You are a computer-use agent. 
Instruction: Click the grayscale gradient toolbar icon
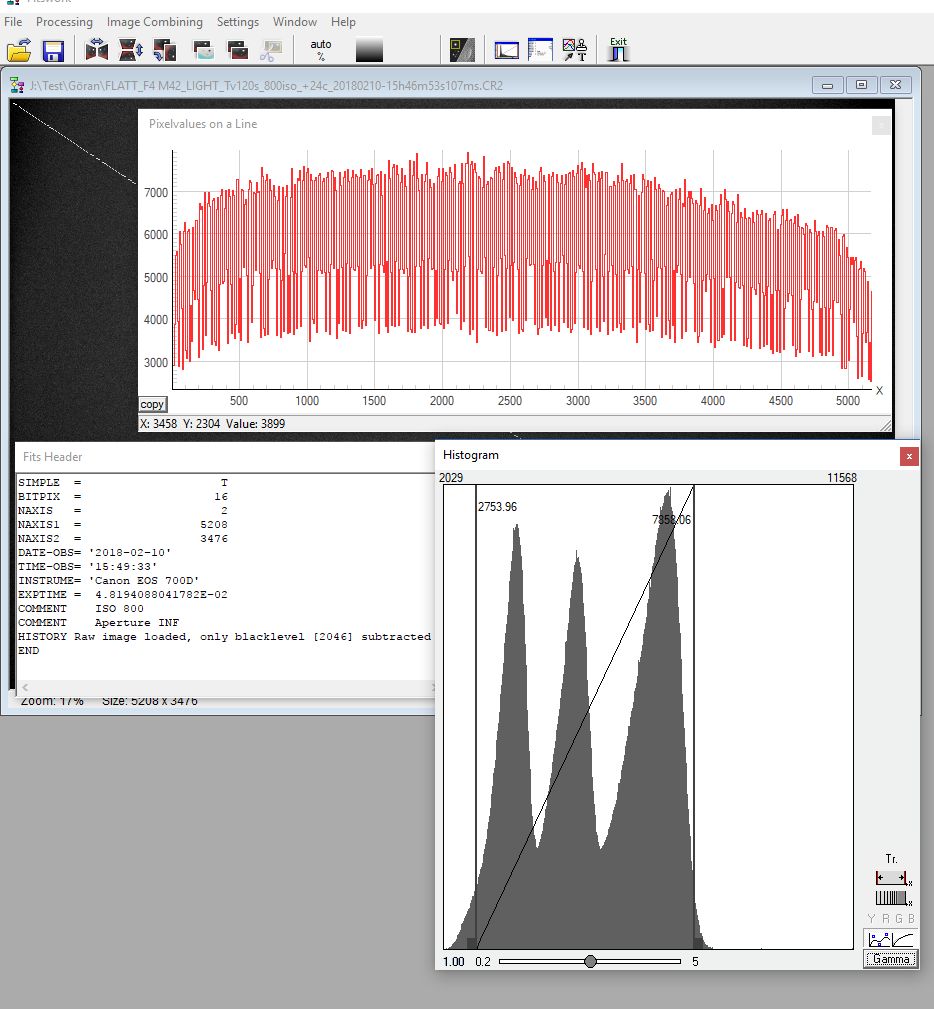(x=369, y=50)
